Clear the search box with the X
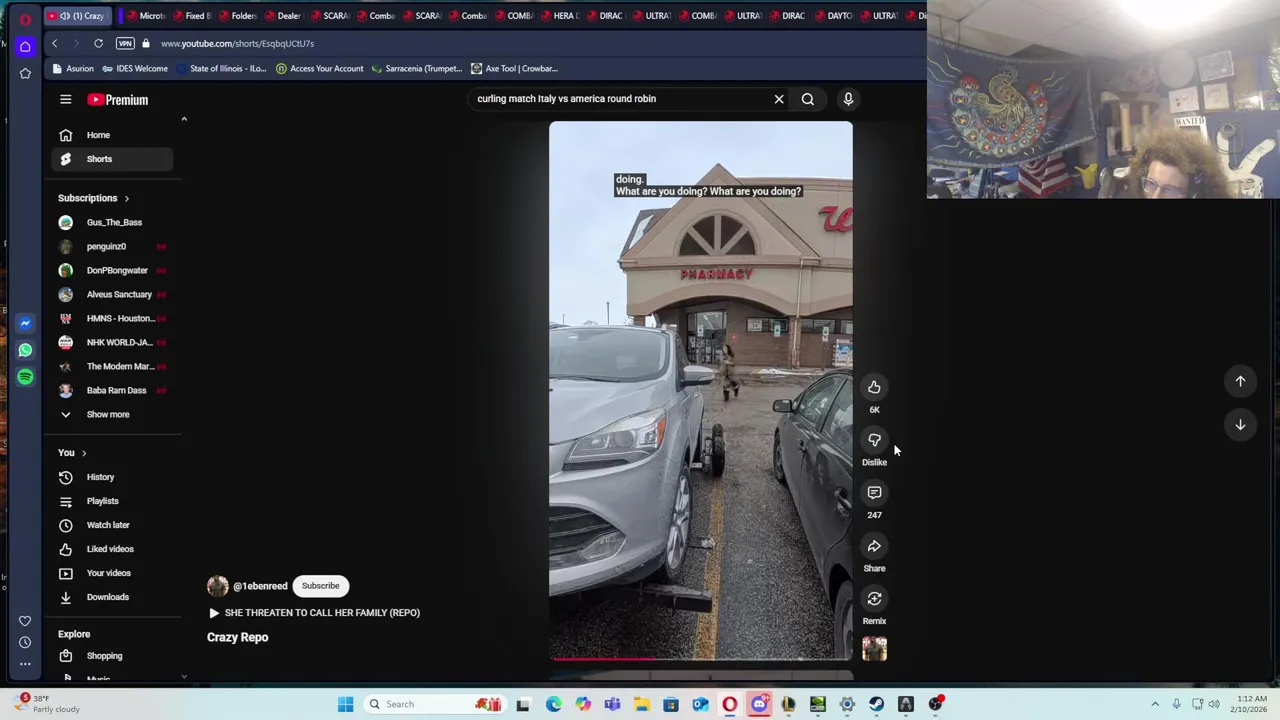Viewport: 1280px width, 720px height. point(779,99)
